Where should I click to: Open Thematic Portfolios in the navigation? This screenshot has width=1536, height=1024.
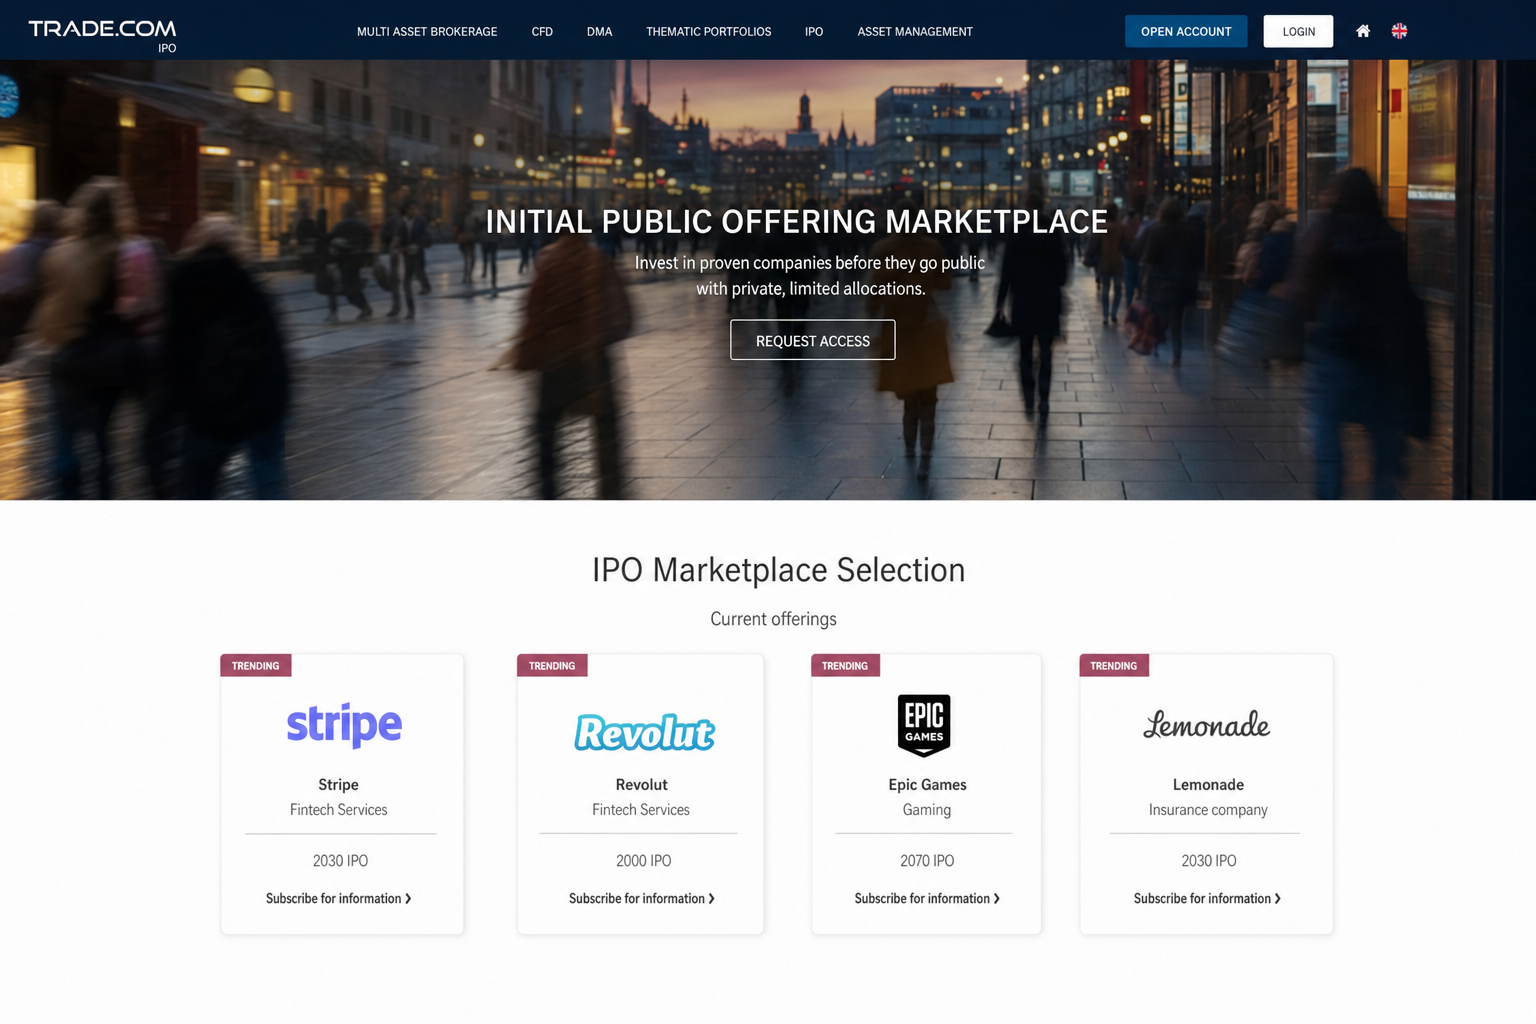tap(709, 32)
